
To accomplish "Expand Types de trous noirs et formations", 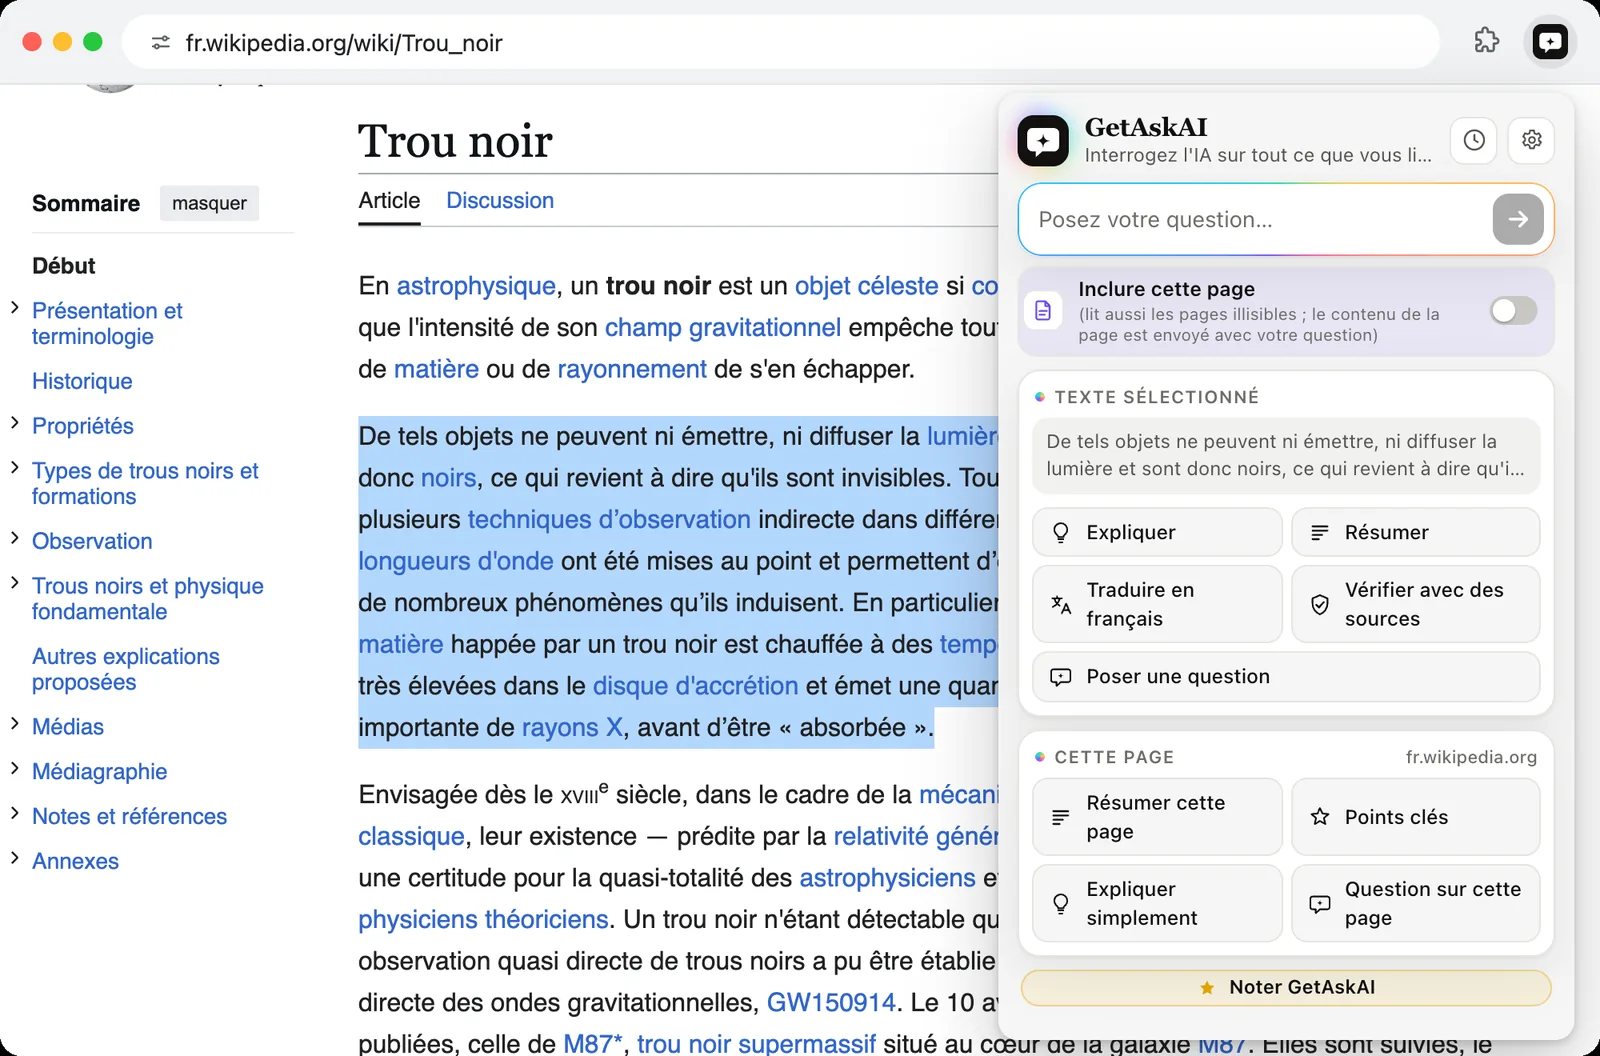I will pyautogui.click(x=15, y=468).
